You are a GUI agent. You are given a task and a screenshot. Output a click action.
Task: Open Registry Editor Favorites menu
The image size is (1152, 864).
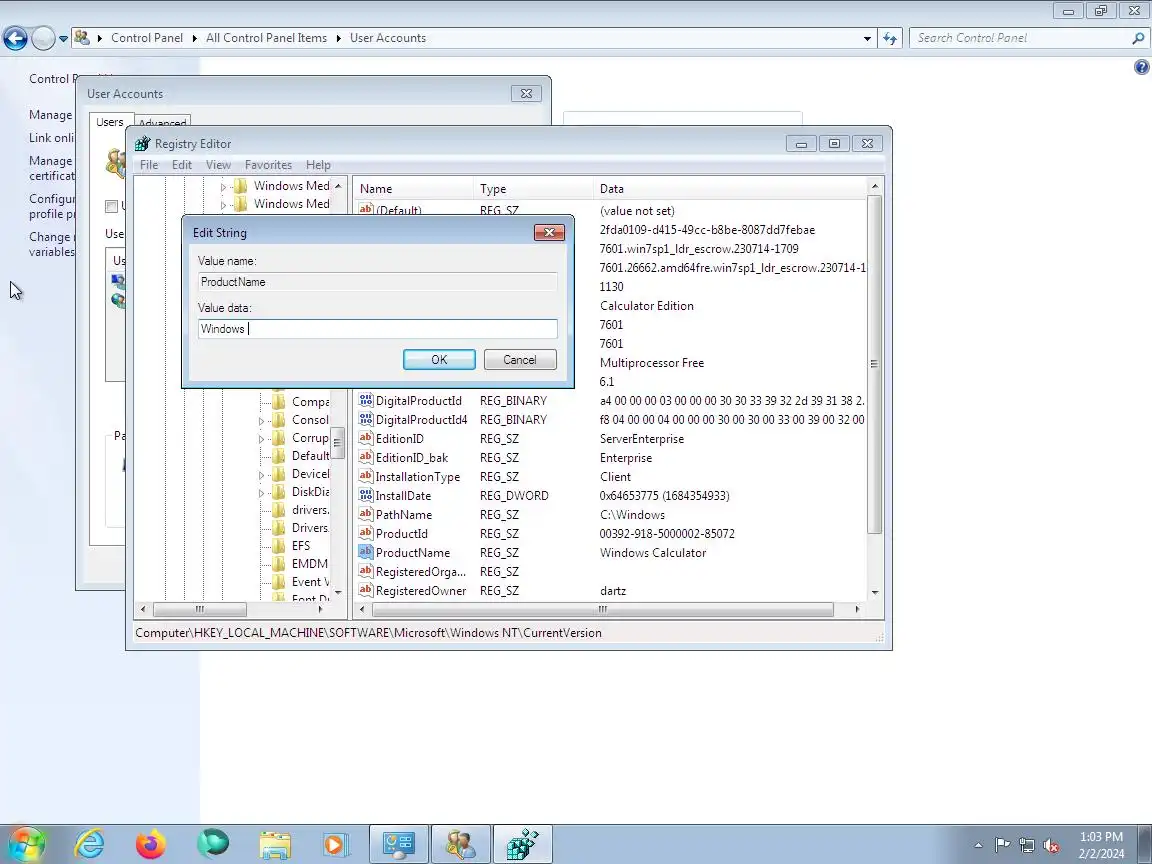click(x=268, y=165)
